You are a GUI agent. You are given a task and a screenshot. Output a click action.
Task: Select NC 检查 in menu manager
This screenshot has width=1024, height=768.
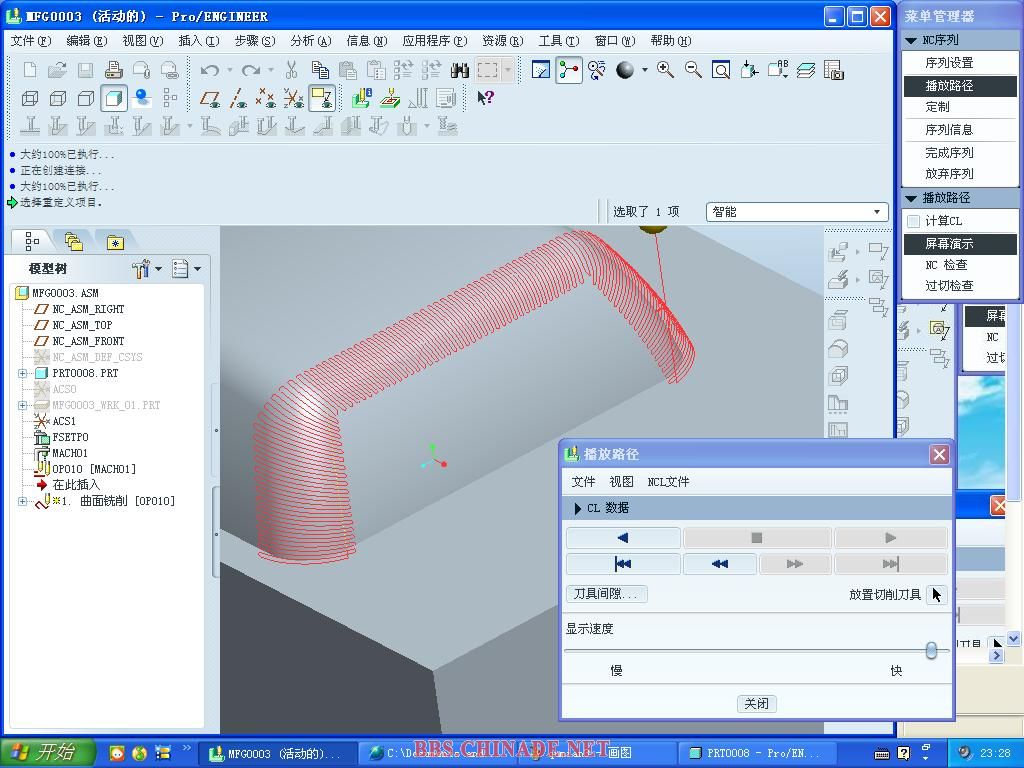coord(946,265)
